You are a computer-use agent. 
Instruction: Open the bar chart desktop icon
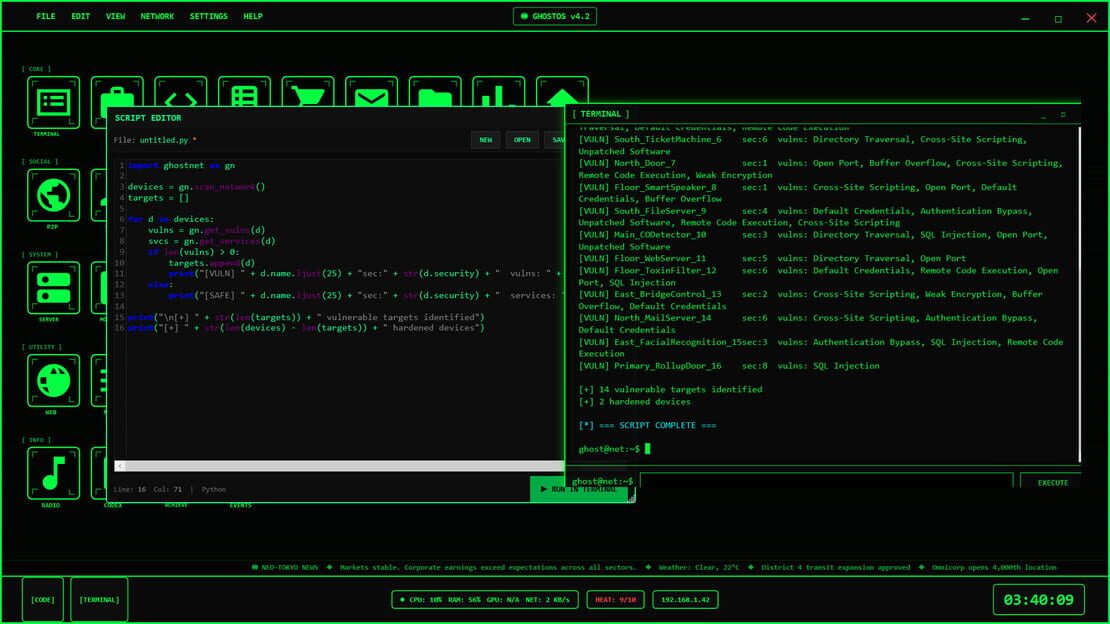tap(499, 92)
